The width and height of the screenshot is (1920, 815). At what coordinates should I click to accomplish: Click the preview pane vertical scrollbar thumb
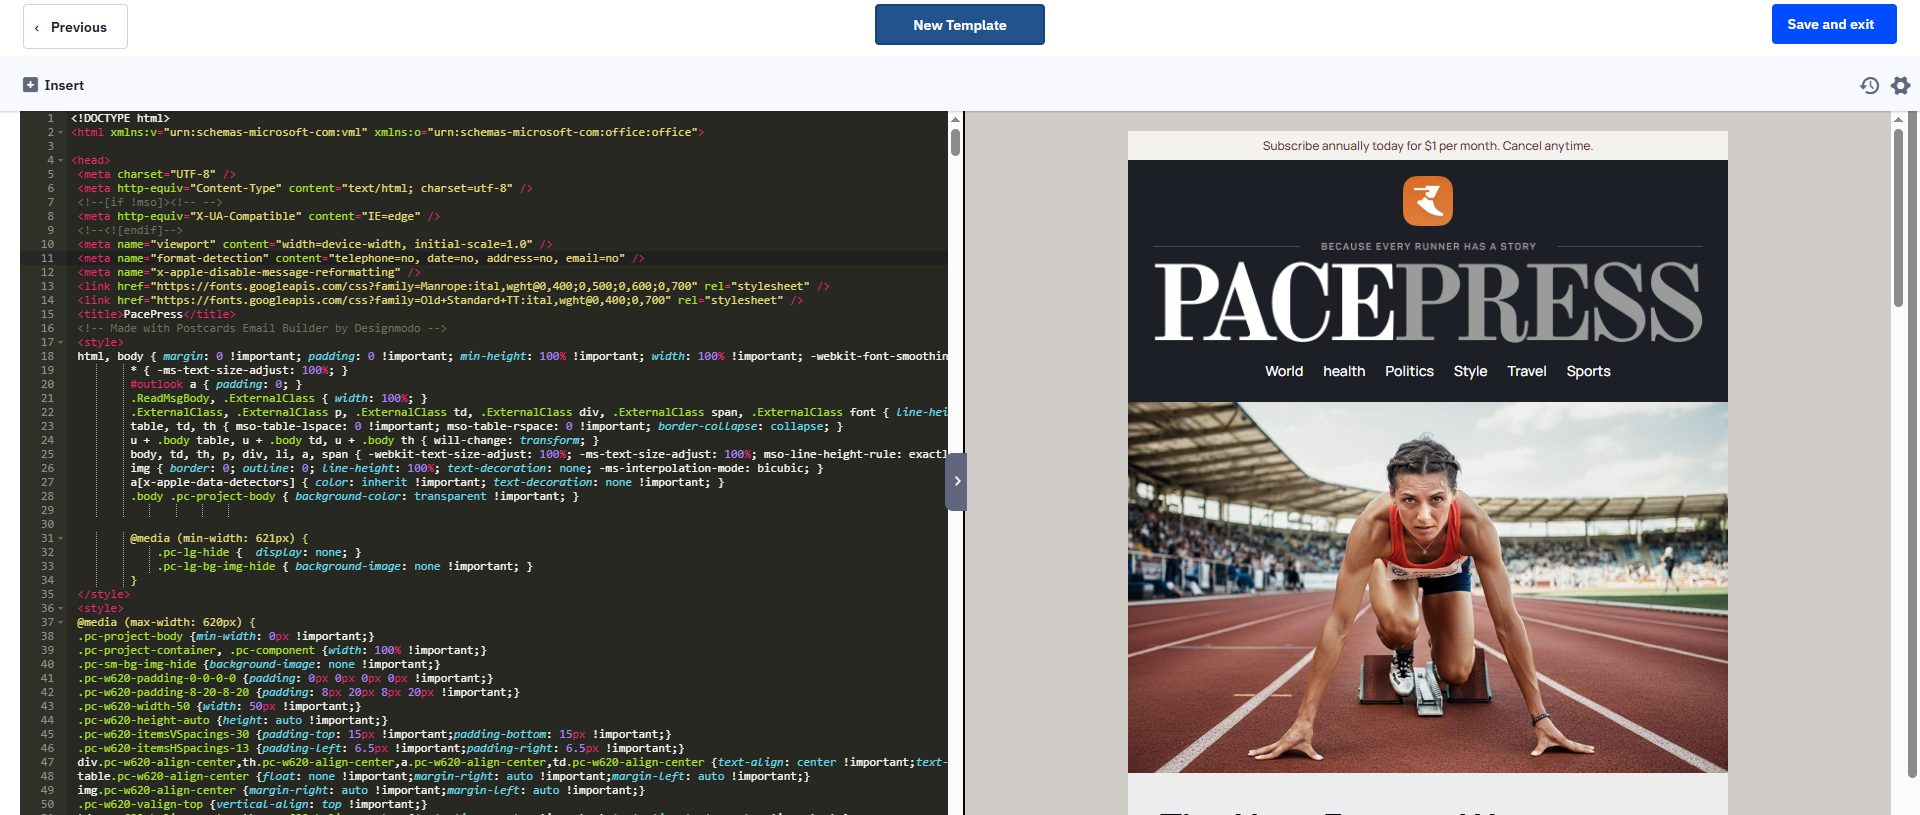(x=1898, y=218)
